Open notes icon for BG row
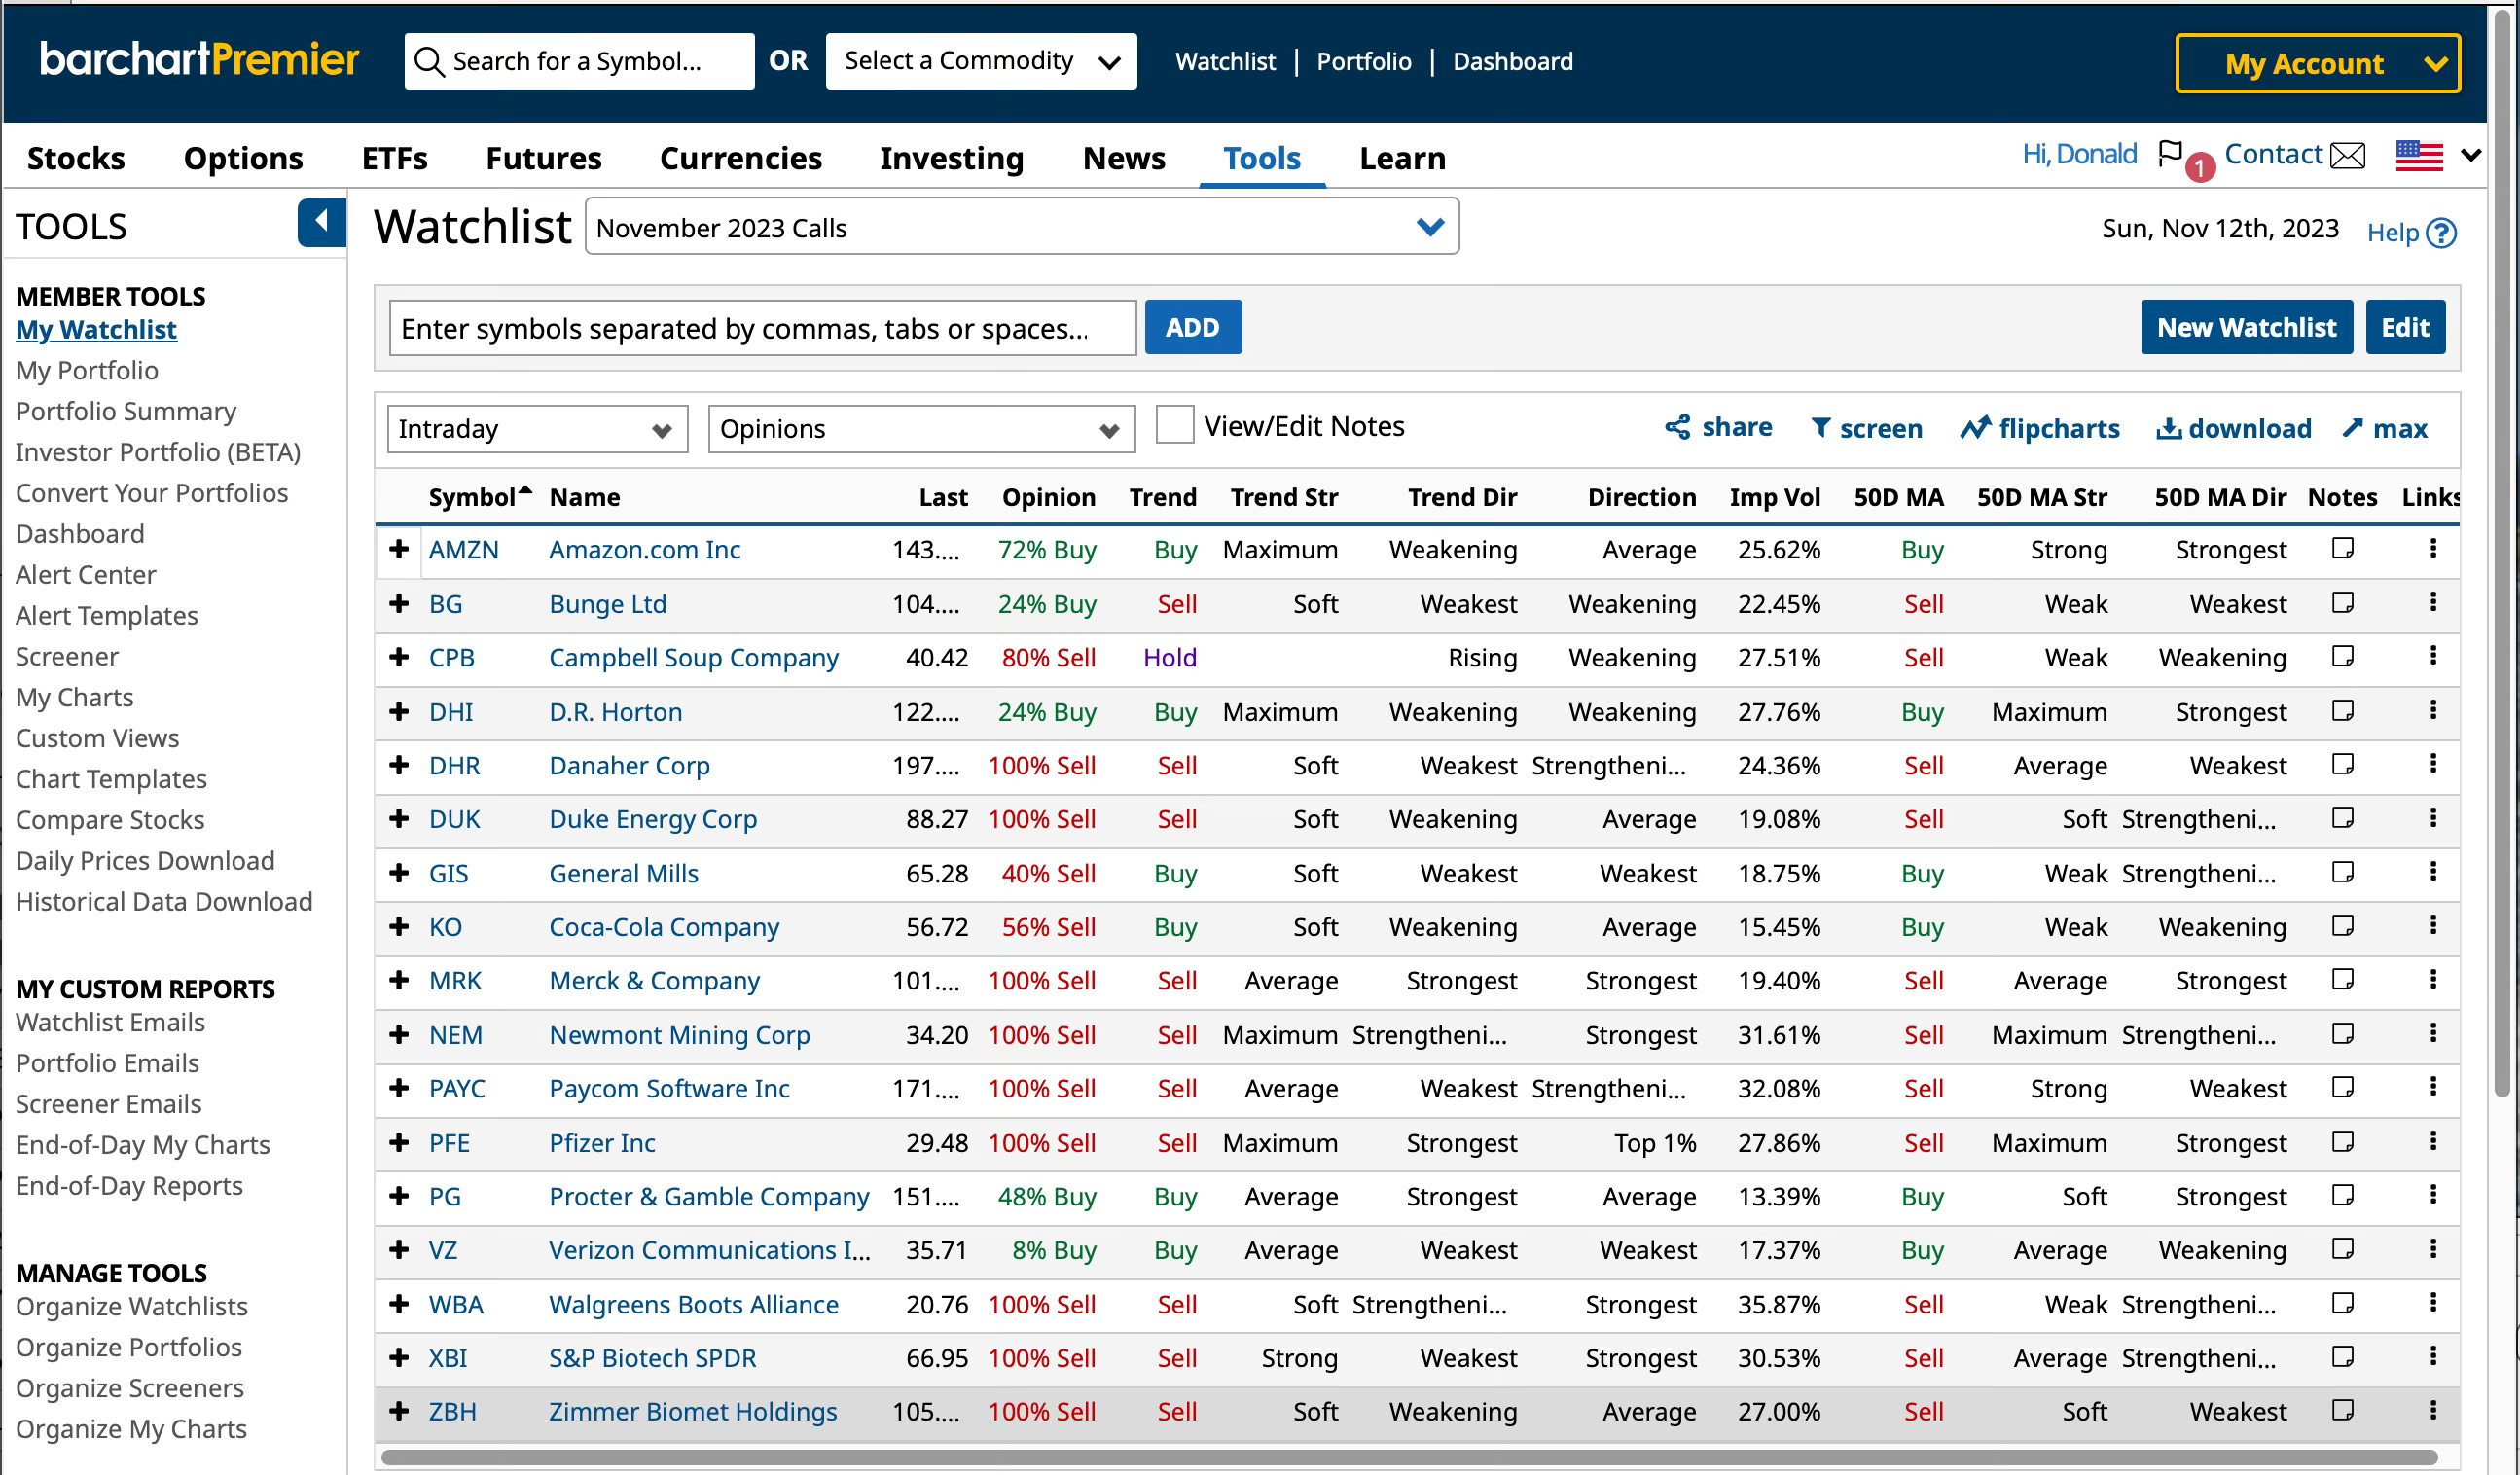The height and width of the screenshot is (1475, 2520). pyautogui.click(x=2342, y=602)
